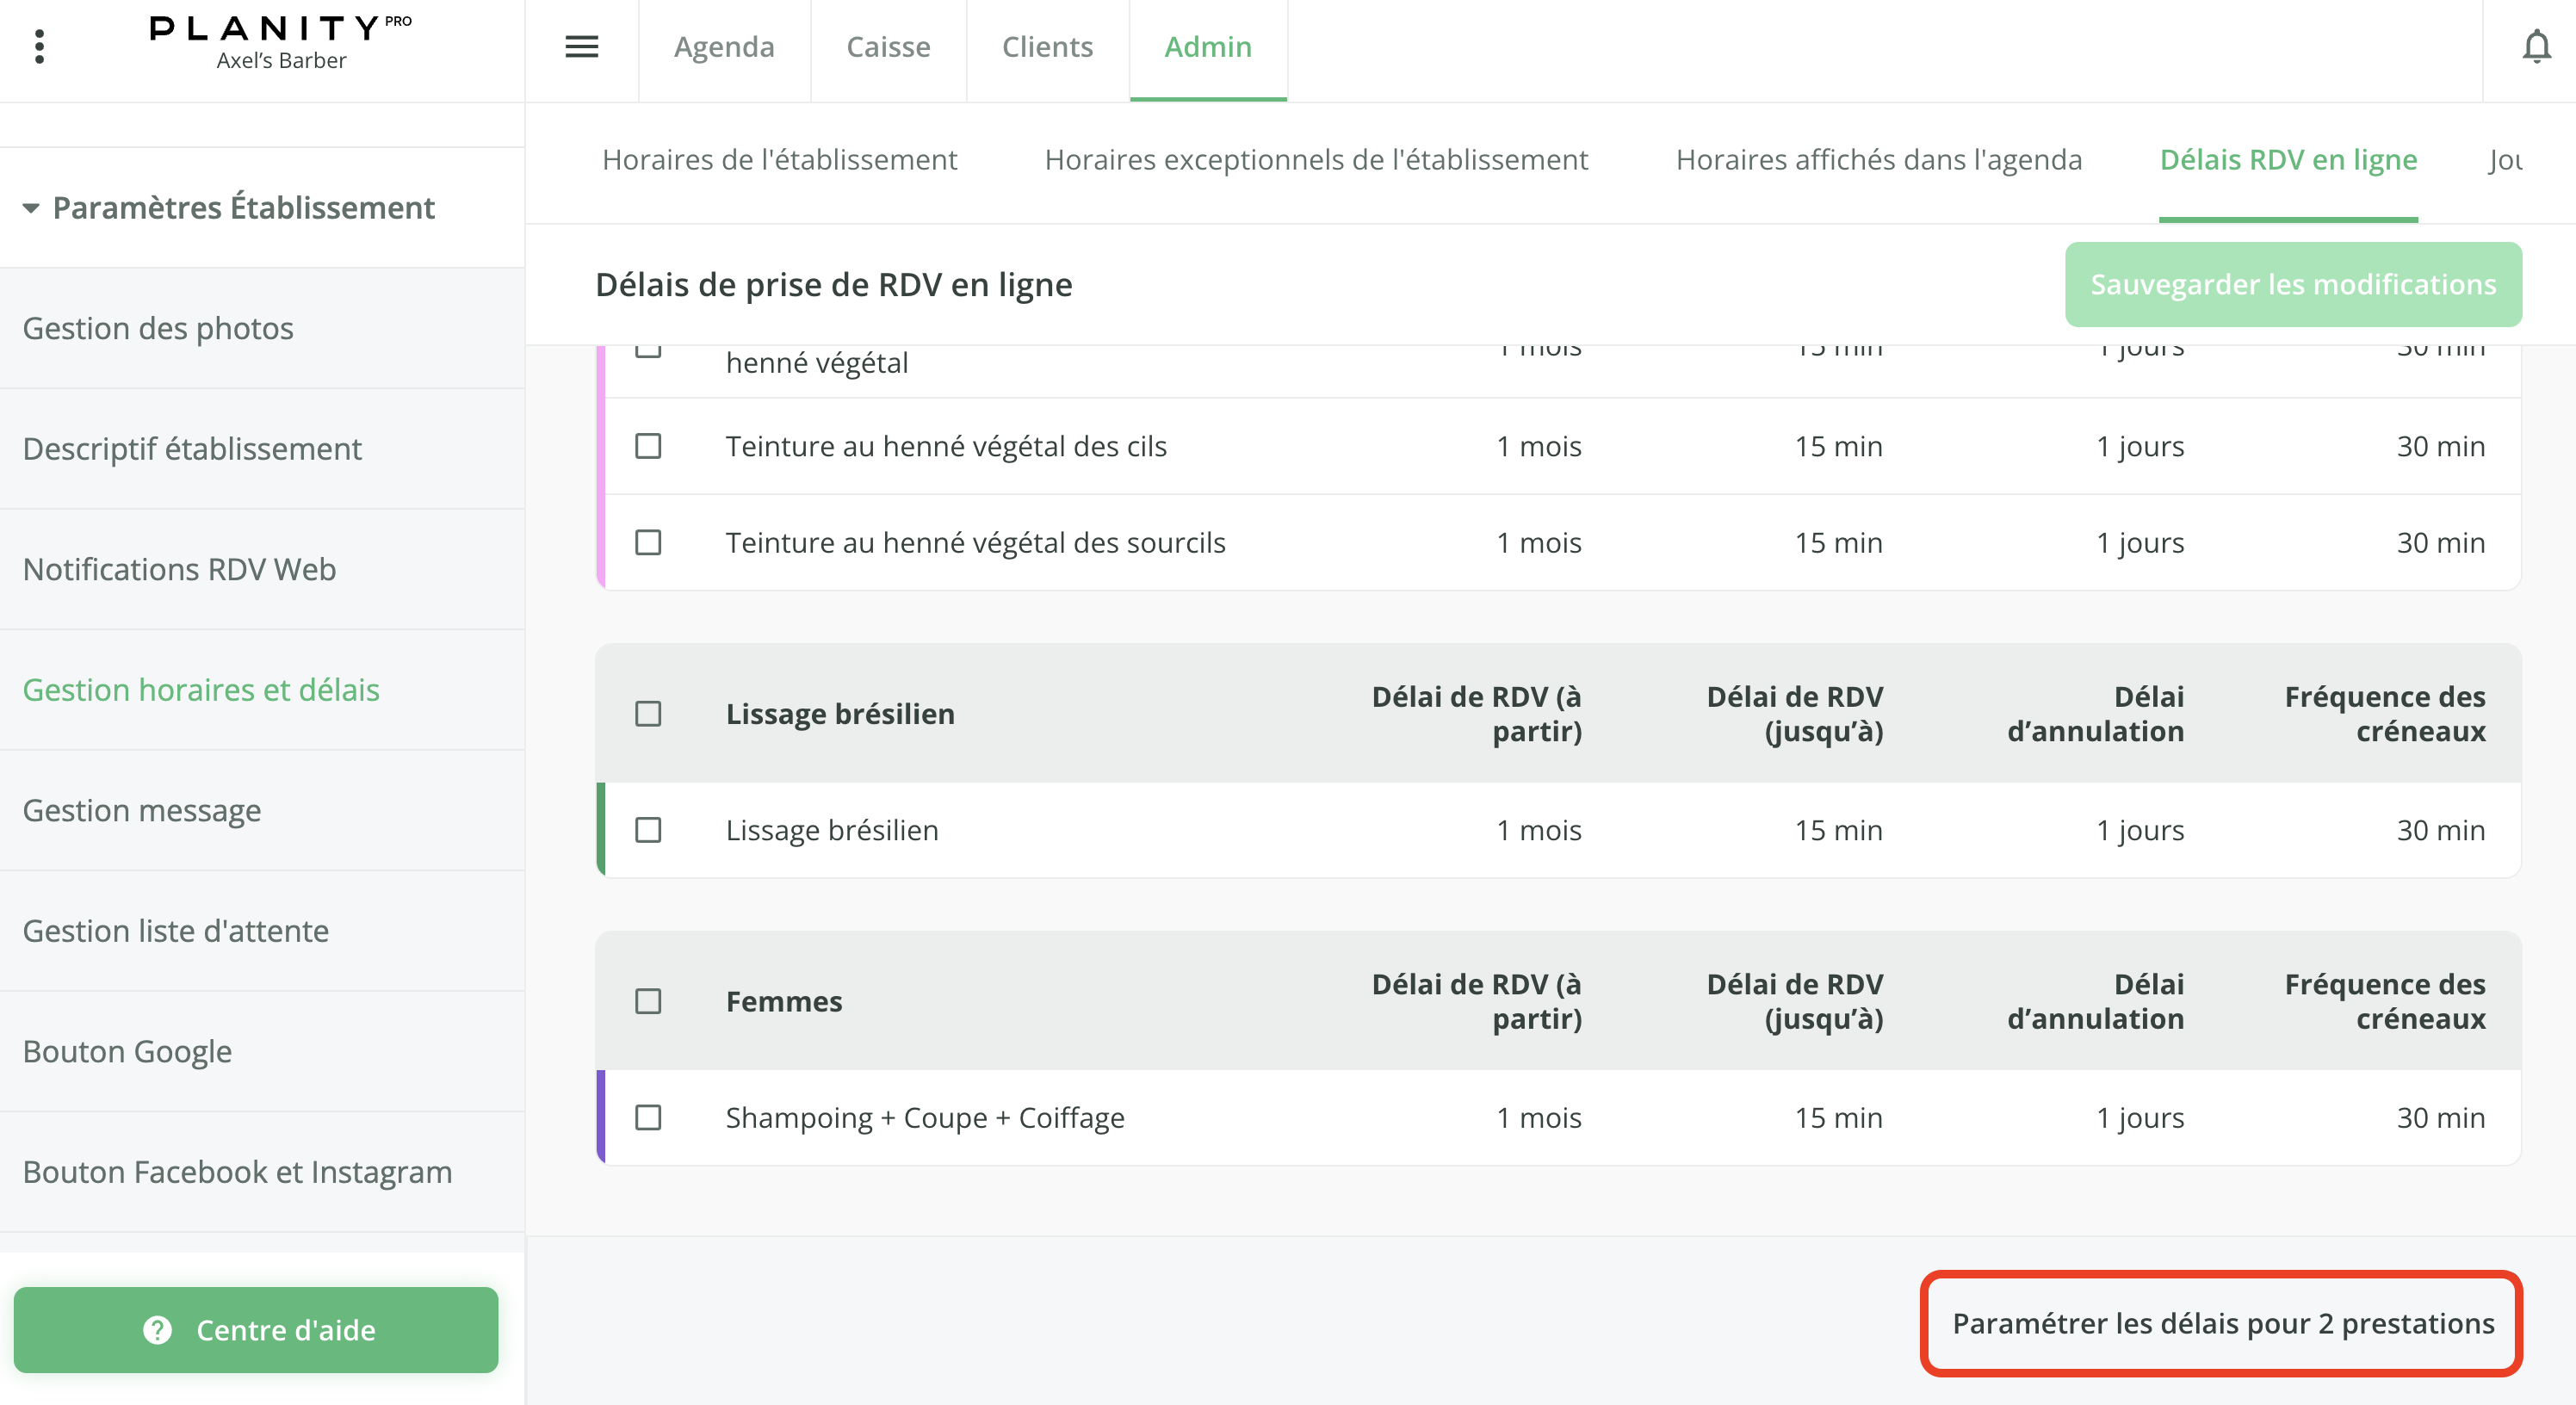Click Paramétrer les délais pour 2 prestations

(2222, 1322)
